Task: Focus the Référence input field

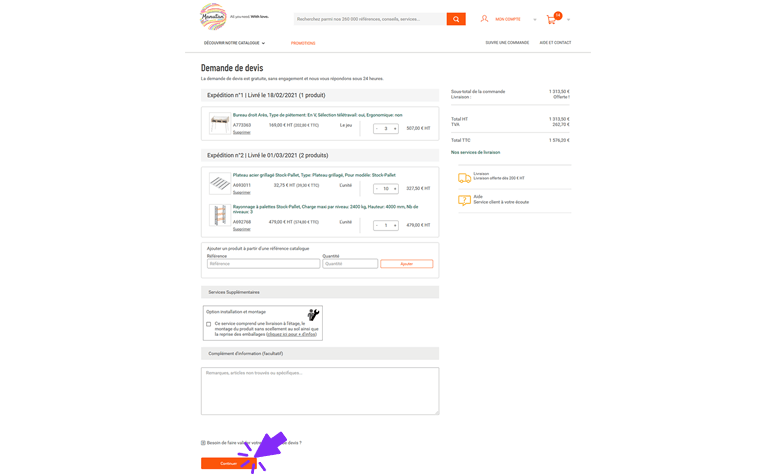Action: pos(263,264)
